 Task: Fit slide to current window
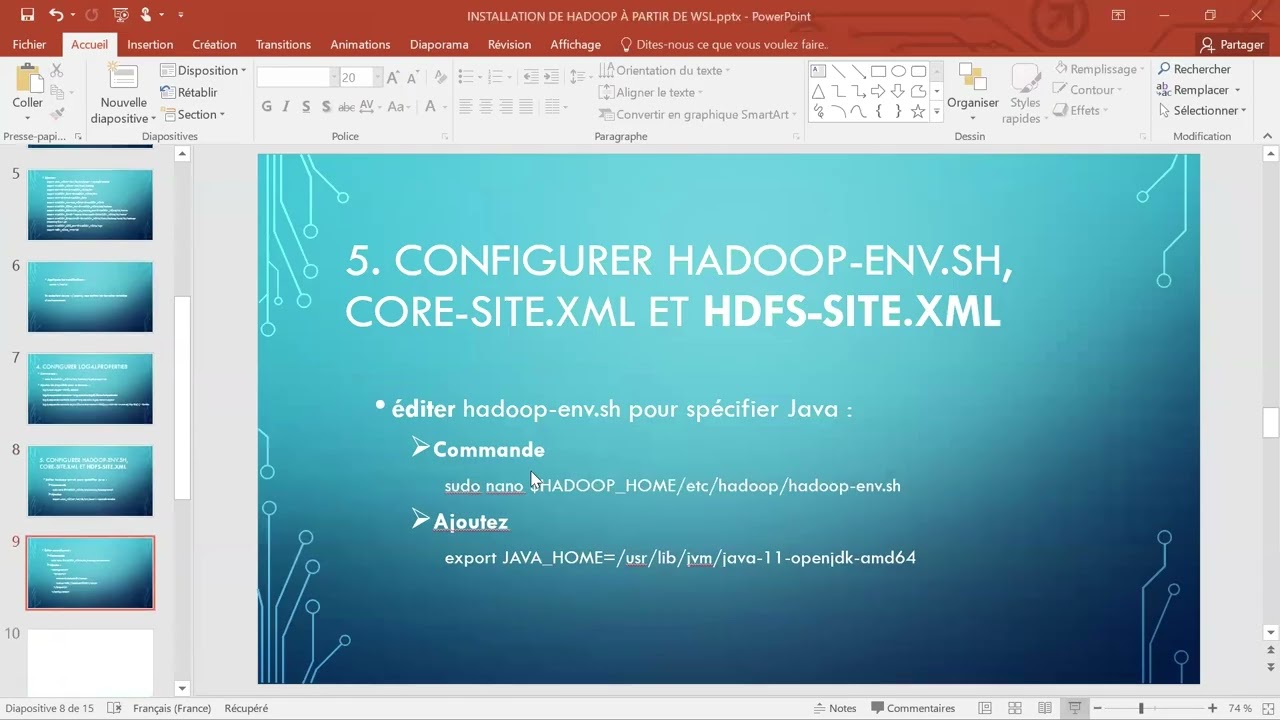[x=1268, y=708]
